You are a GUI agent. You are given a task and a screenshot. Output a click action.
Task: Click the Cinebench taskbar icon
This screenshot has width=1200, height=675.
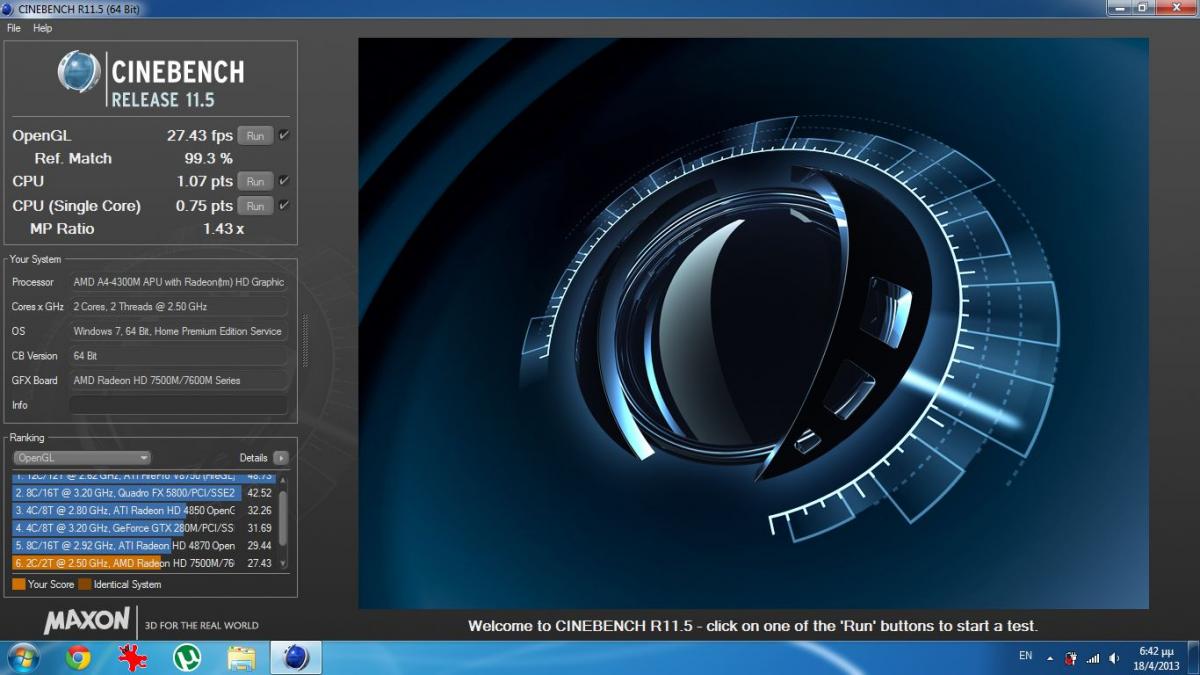point(295,657)
